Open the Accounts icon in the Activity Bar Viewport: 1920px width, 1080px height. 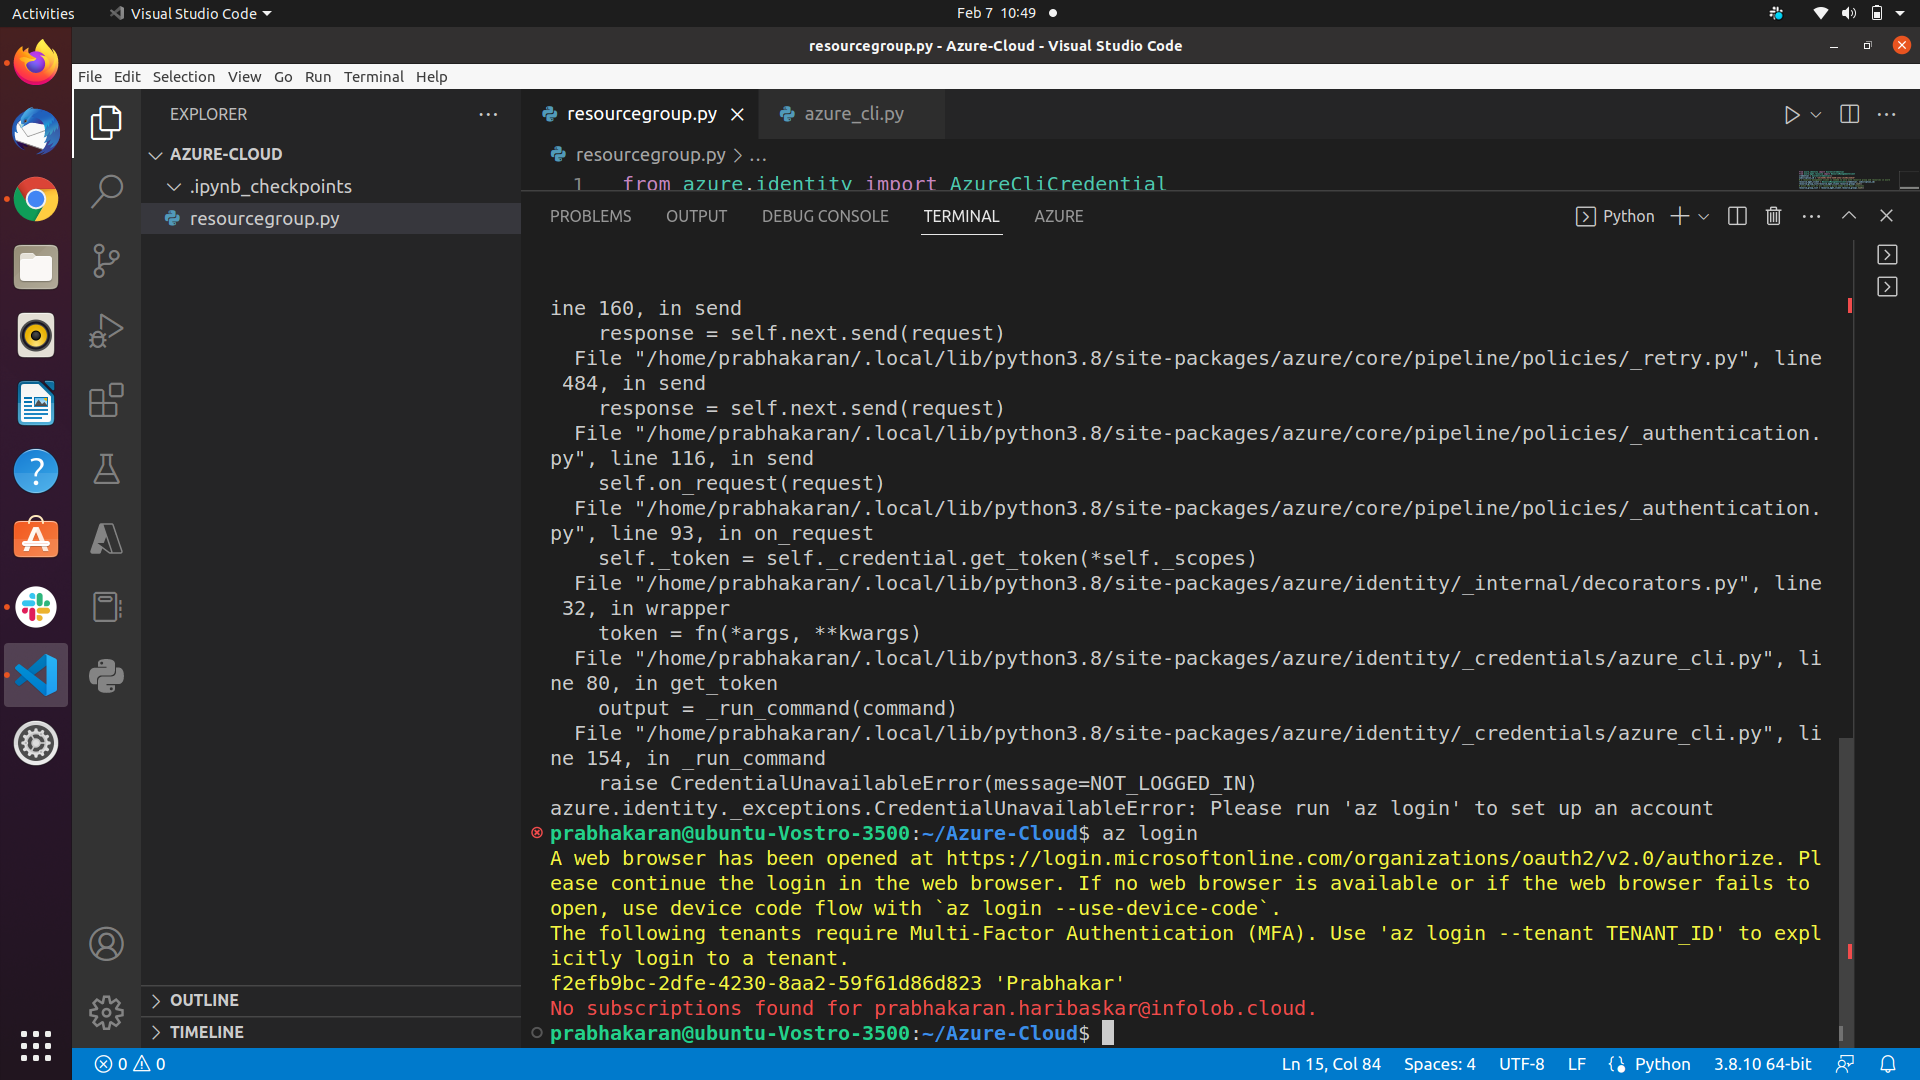[106, 943]
